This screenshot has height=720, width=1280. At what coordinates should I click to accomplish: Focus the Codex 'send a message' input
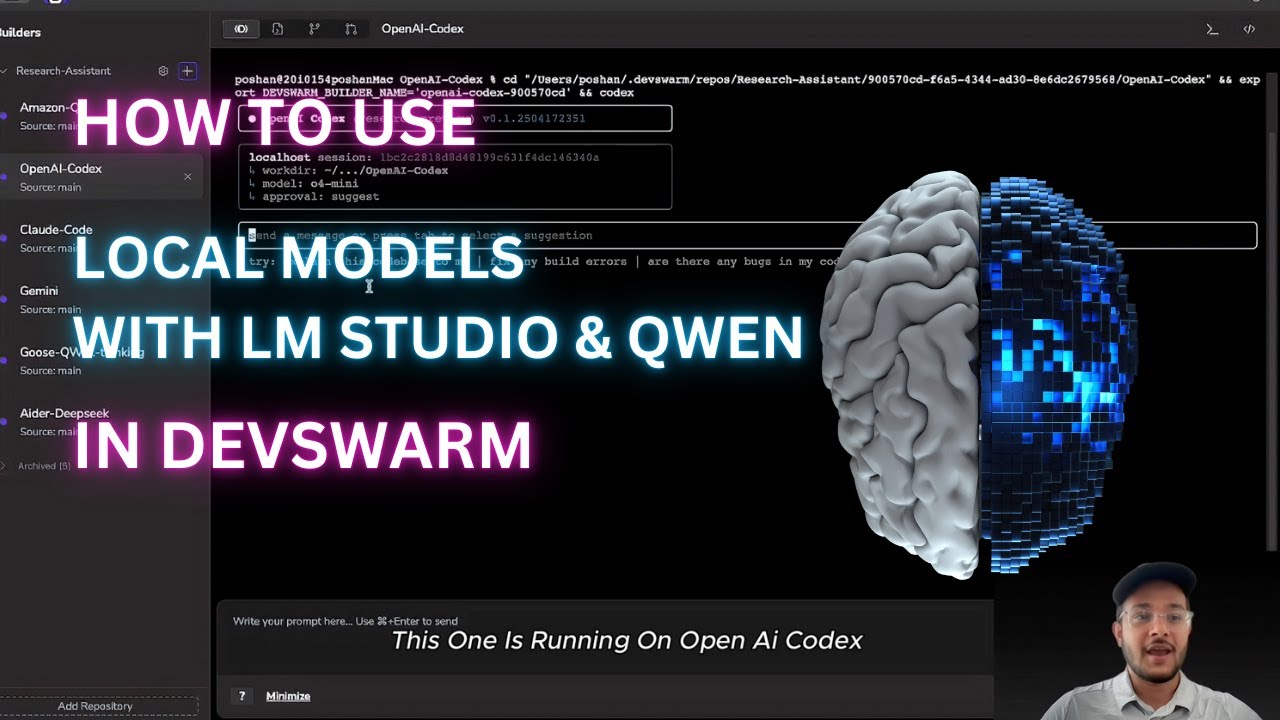coord(747,235)
